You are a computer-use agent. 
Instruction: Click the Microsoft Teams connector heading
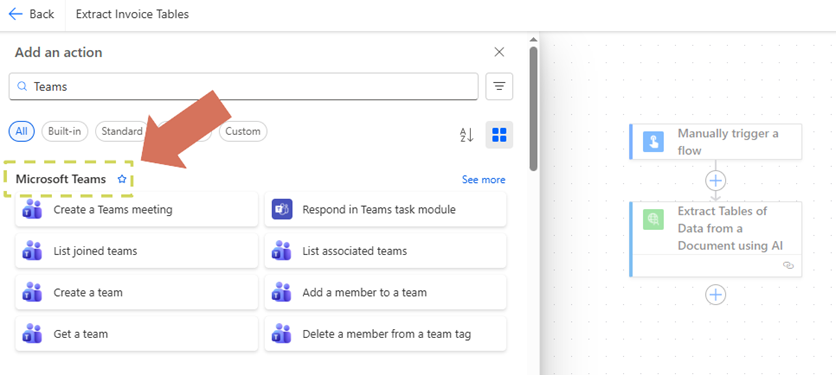pos(61,179)
